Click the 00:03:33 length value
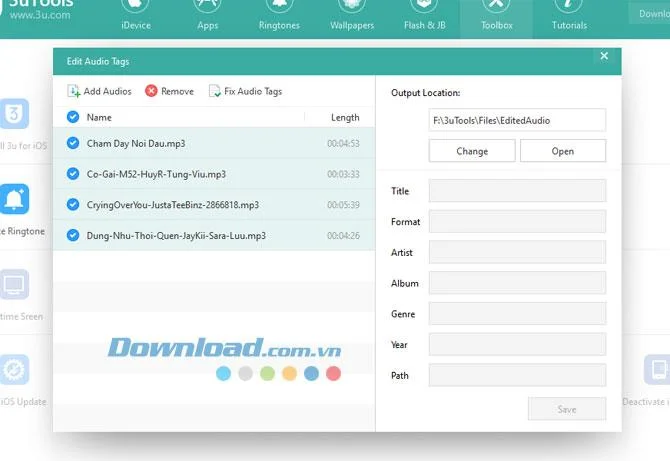The width and height of the screenshot is (670, 461). coord(344,174)
